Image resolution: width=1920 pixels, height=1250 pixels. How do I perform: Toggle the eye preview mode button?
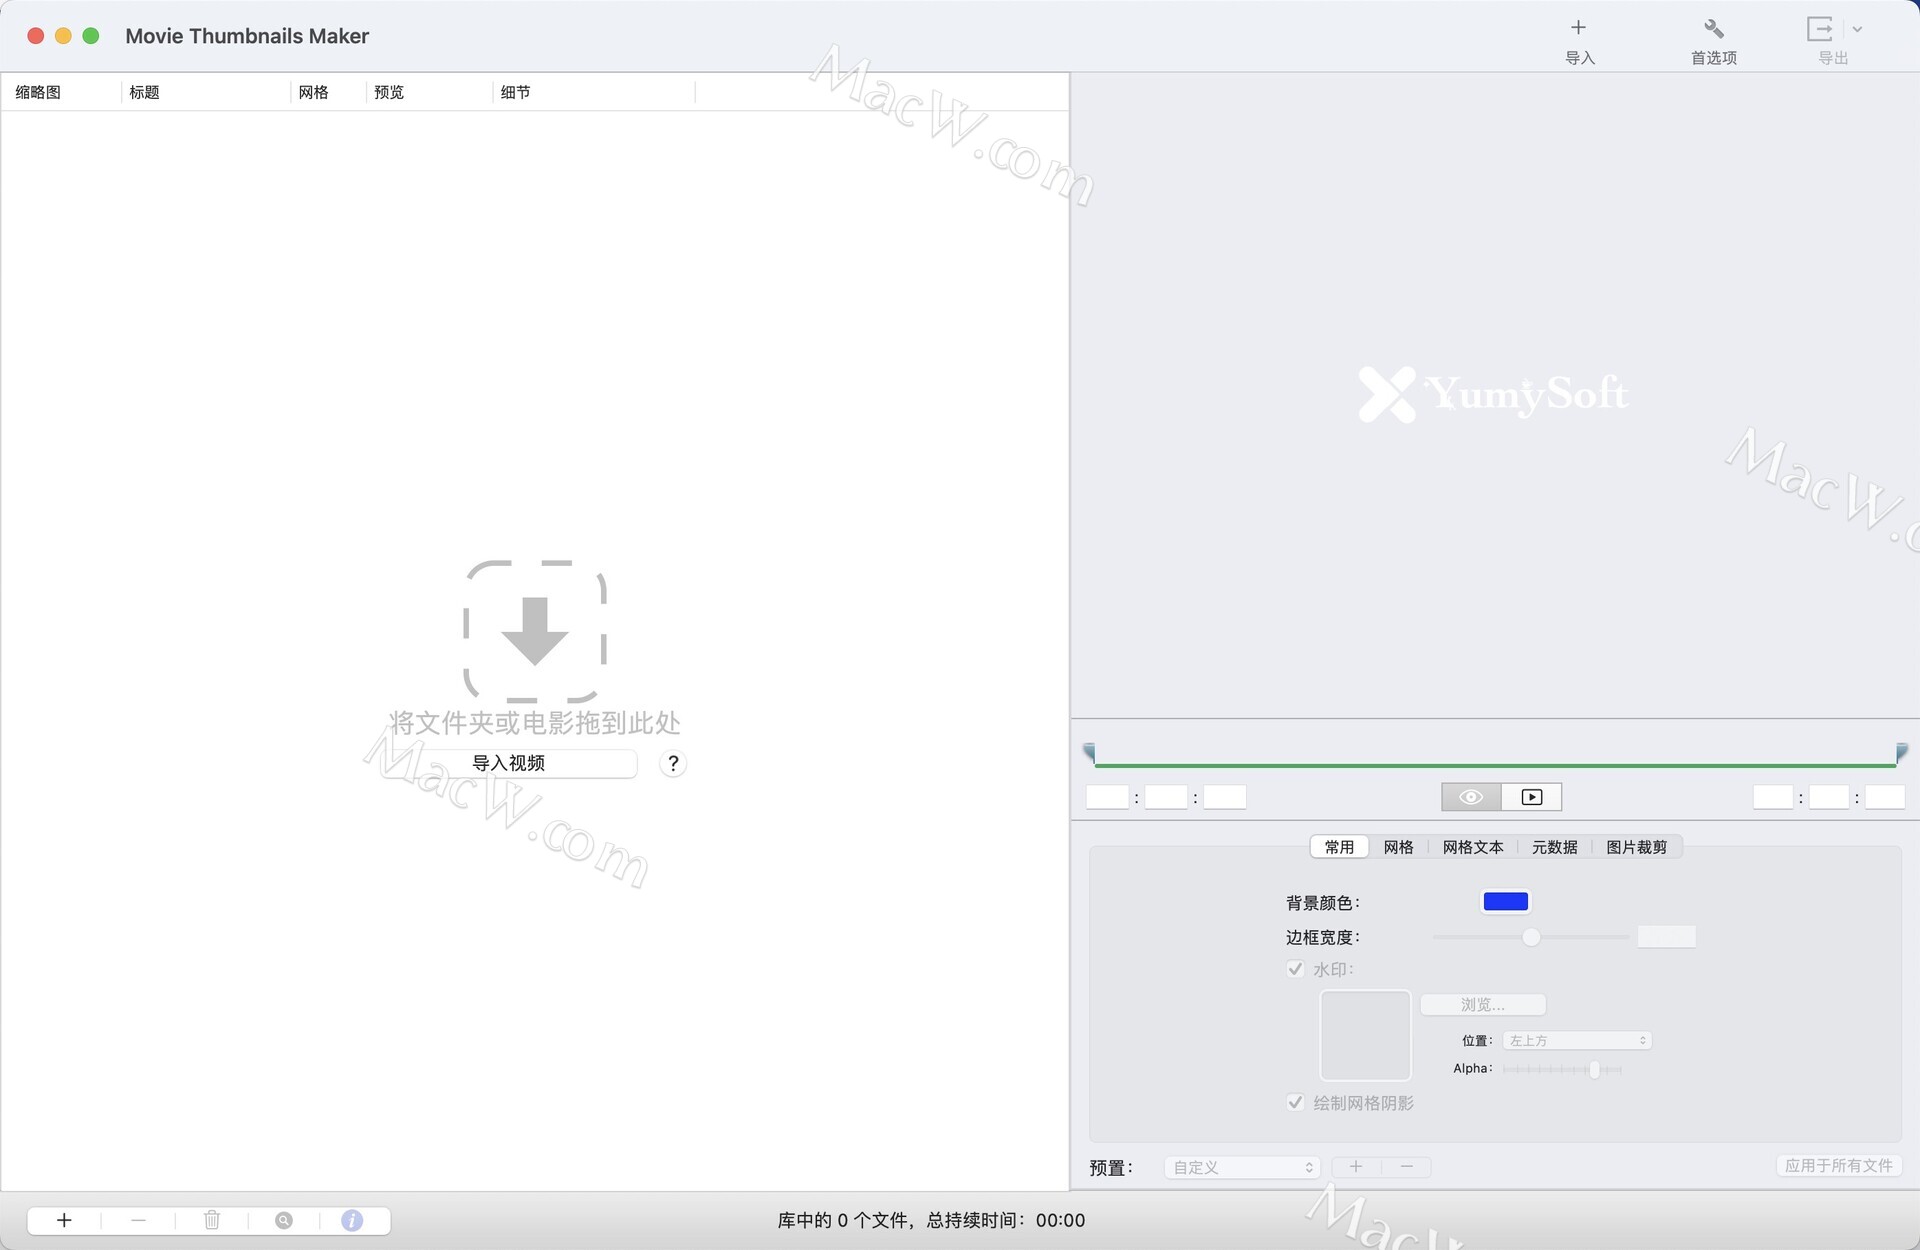pyautogui.click(x=1471, y=797)
